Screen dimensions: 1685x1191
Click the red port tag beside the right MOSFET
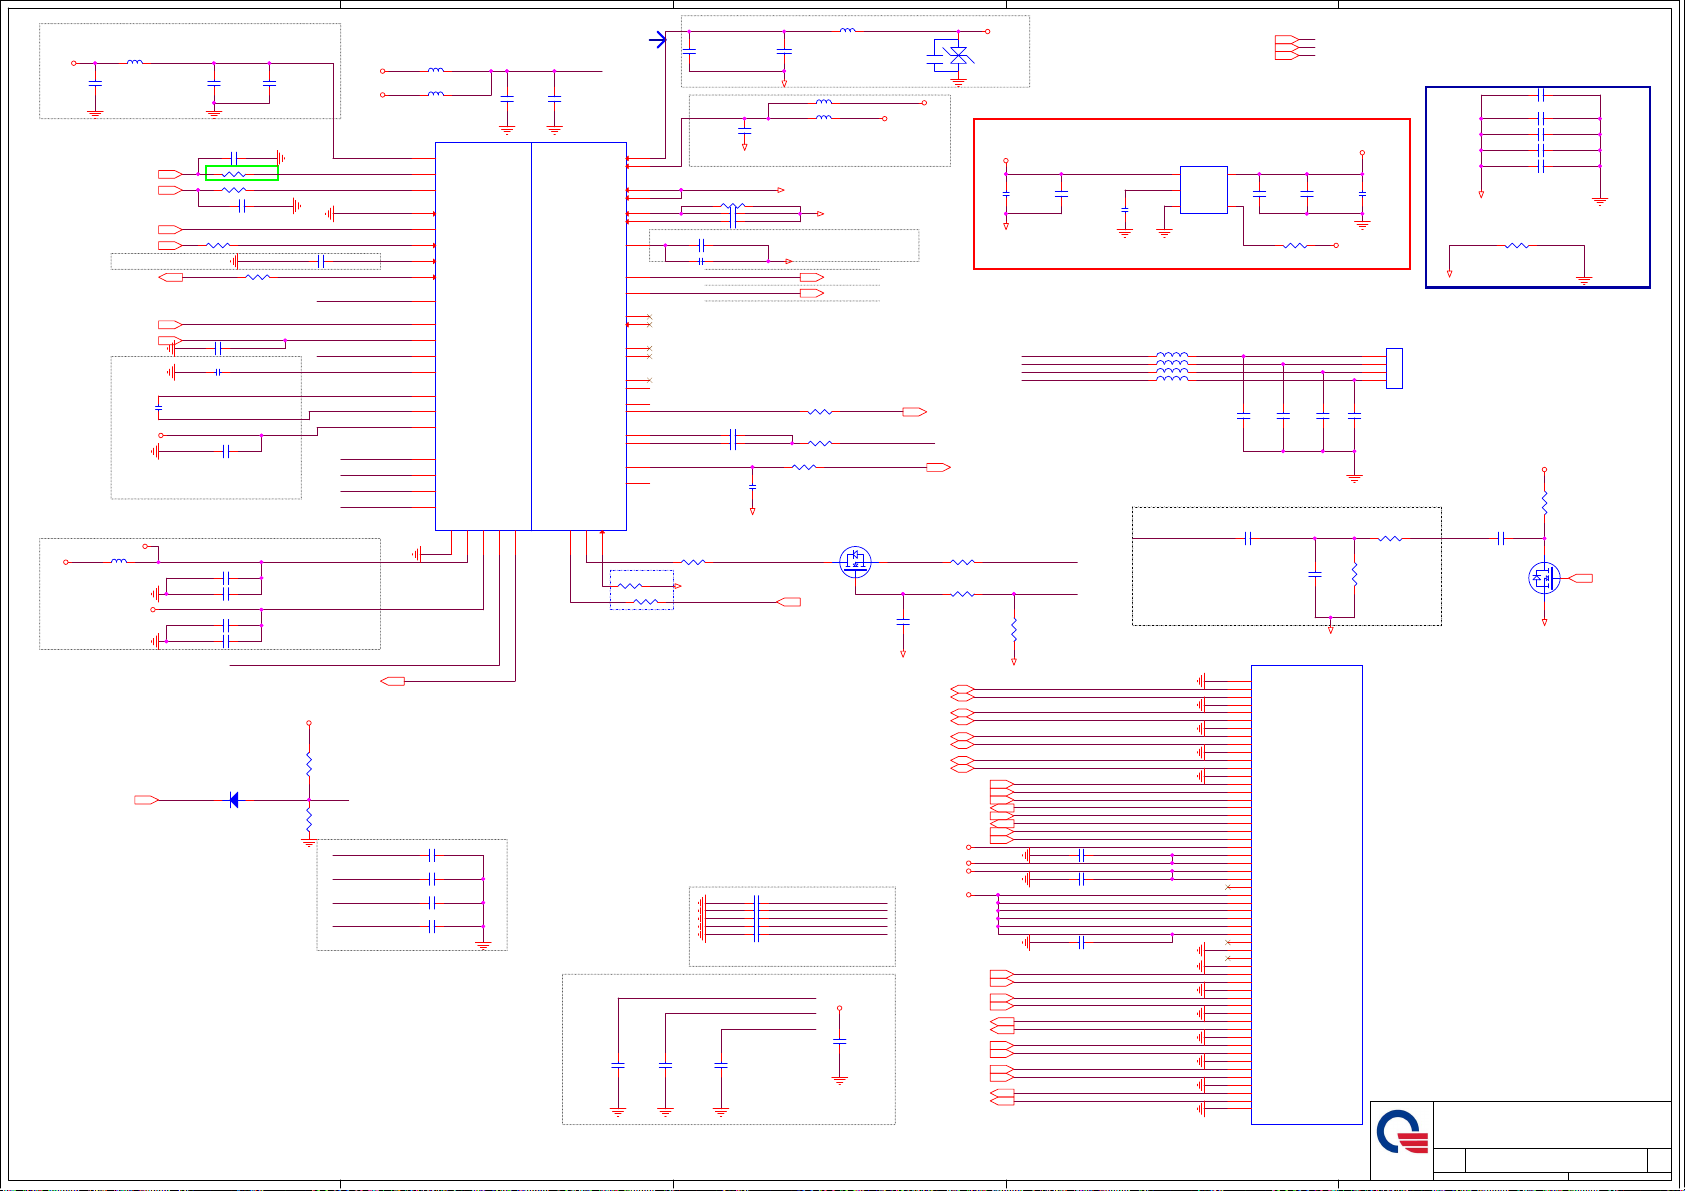coord(1581,578)
